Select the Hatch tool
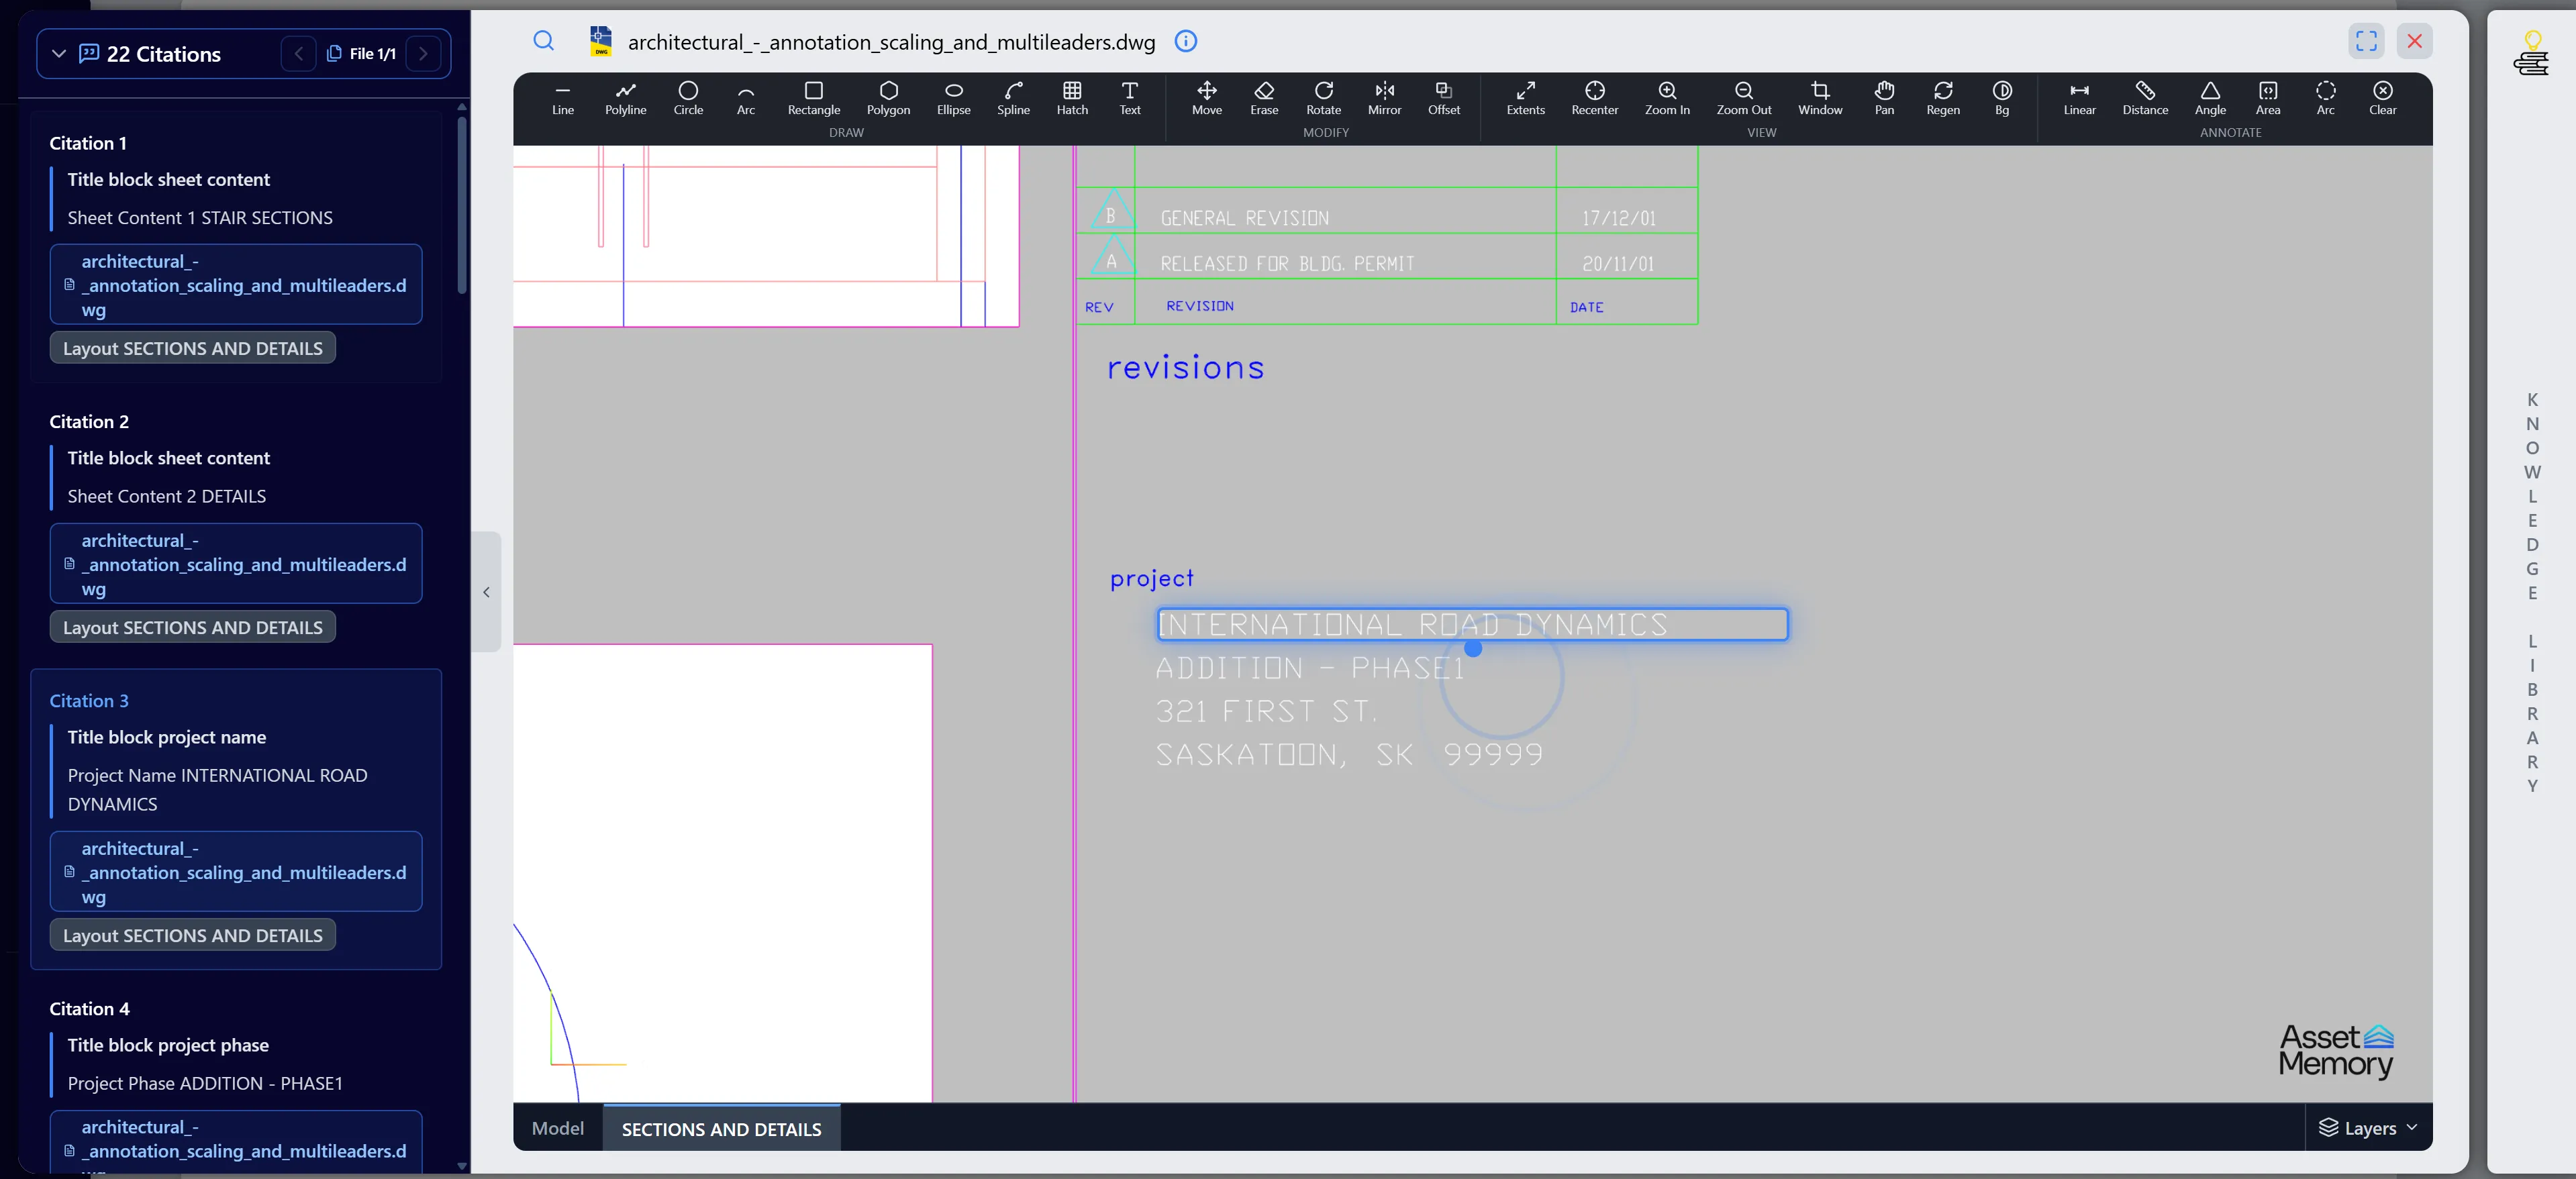2576x1179 pixels. [x=1072, y=98]
